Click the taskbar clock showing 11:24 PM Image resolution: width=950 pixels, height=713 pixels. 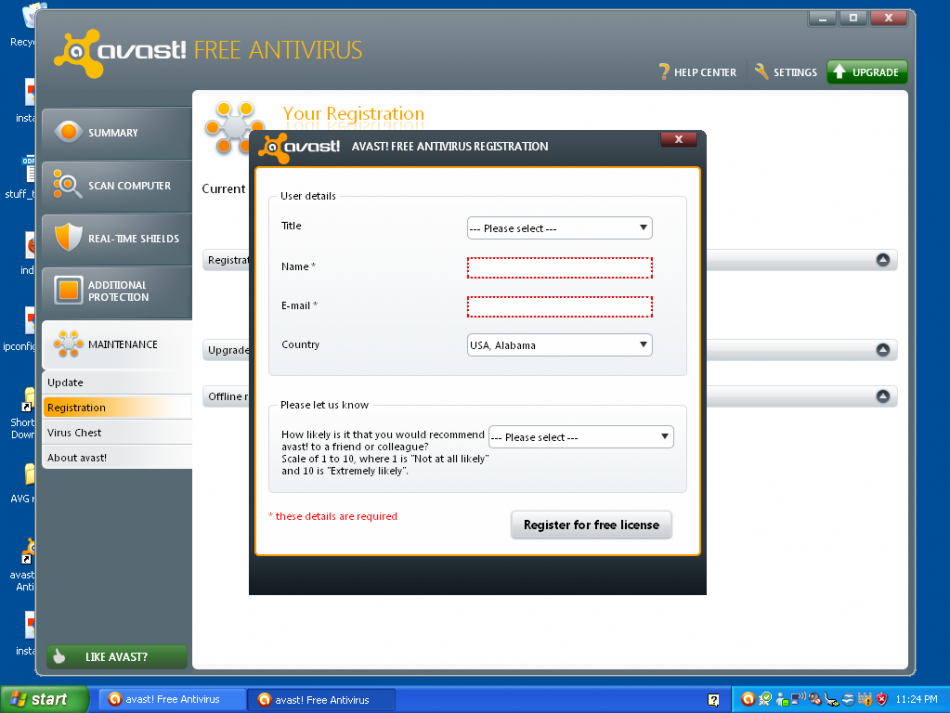tap(916, 699)
